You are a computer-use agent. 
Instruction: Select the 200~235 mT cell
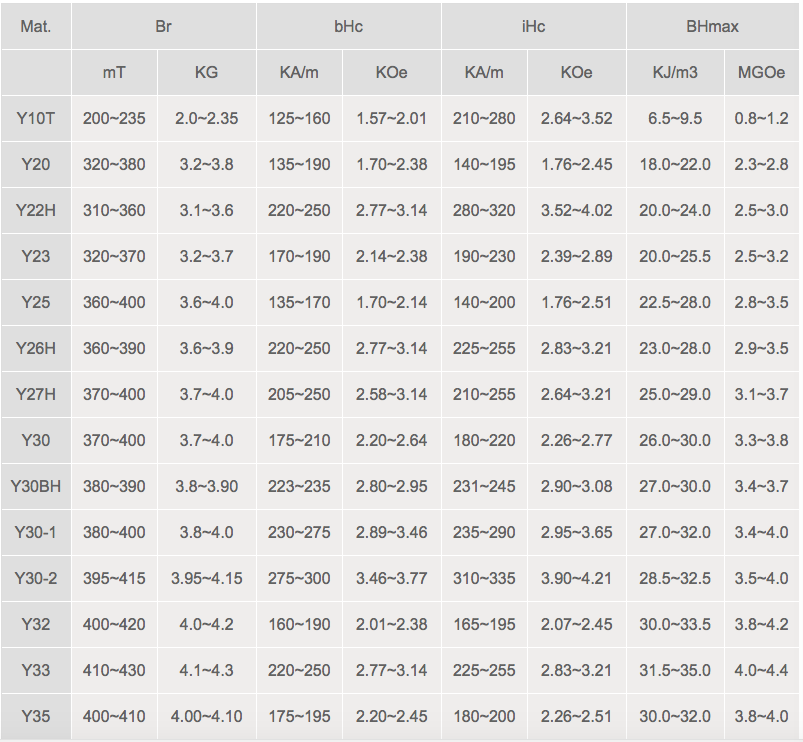click(x=114, y=119)
